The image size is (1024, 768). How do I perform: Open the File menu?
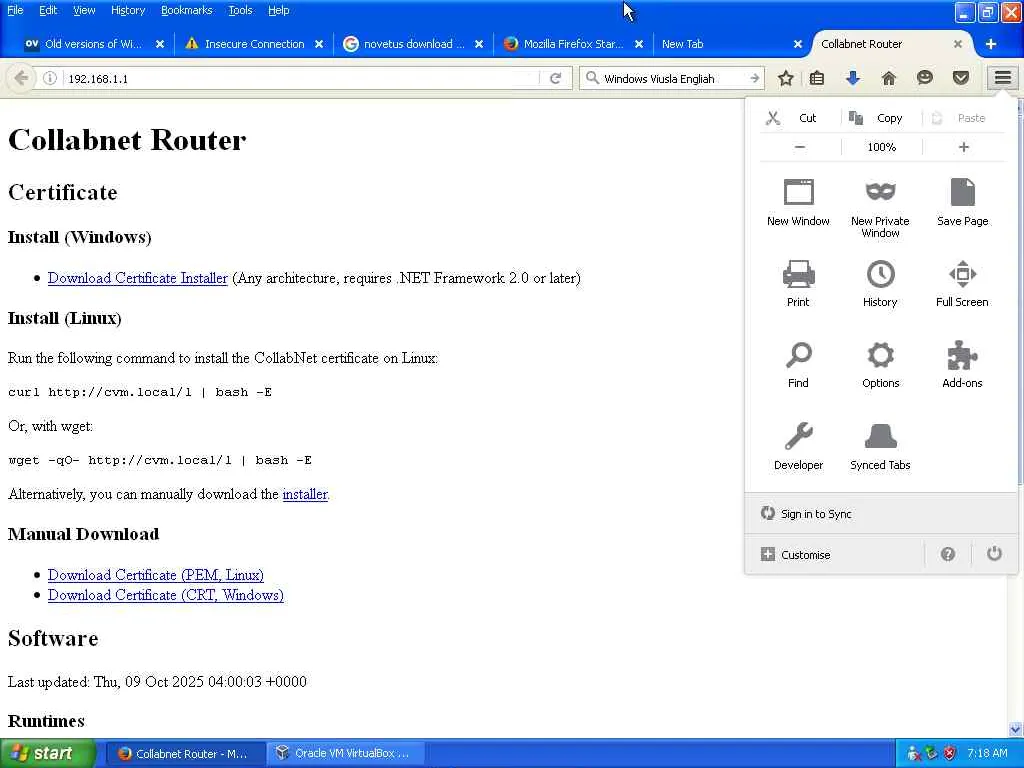15,10
